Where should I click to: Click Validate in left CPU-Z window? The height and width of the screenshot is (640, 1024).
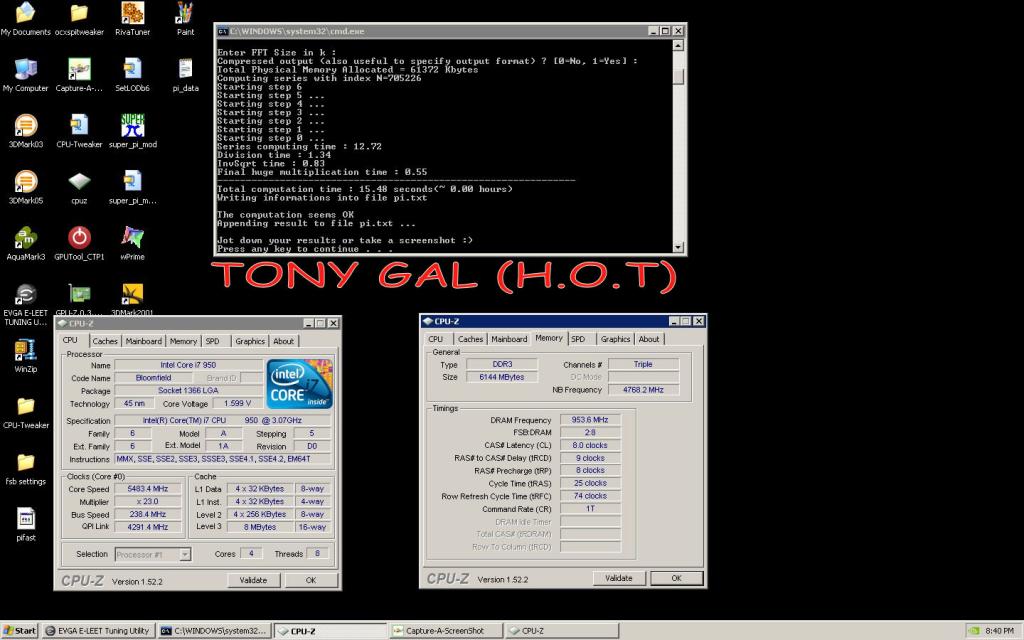click(253, 580)
